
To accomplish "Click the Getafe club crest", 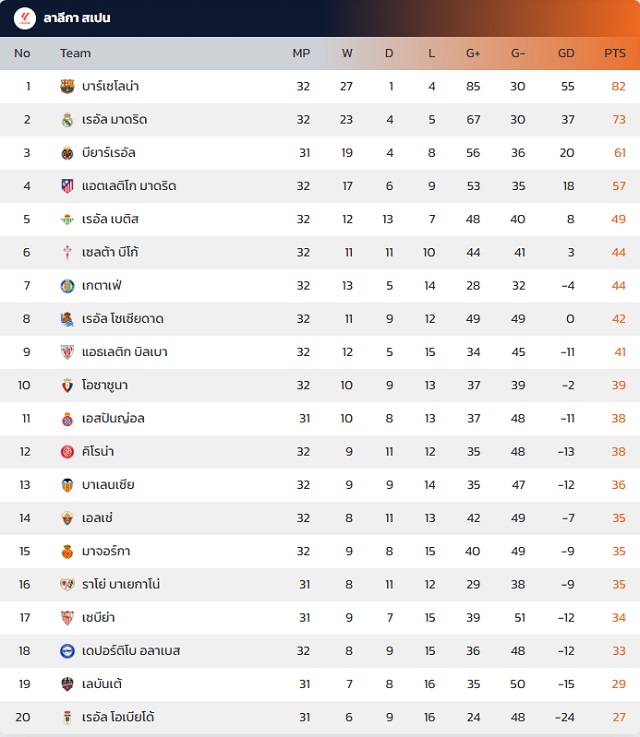I will pyautogui.click(x=67, y=286).
